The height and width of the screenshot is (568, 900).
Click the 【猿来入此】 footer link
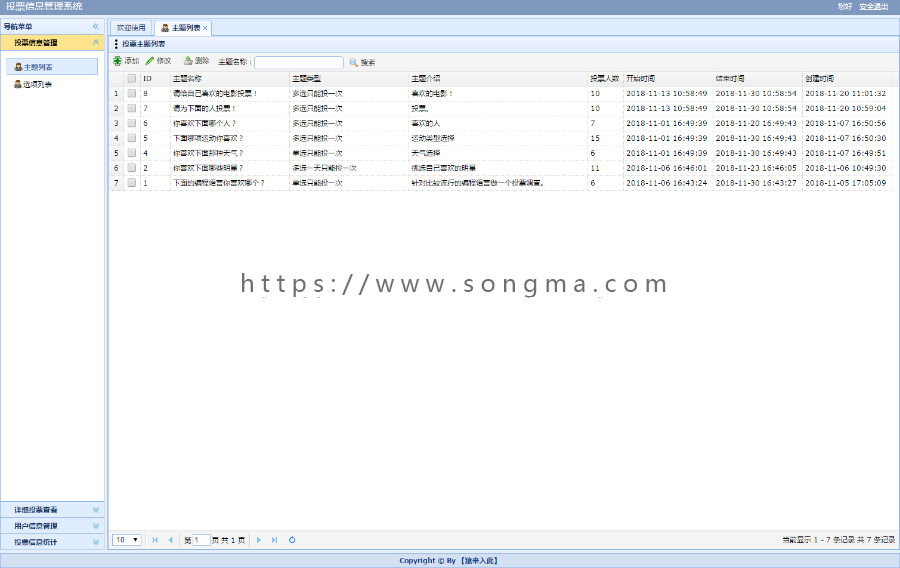[479, 561]
